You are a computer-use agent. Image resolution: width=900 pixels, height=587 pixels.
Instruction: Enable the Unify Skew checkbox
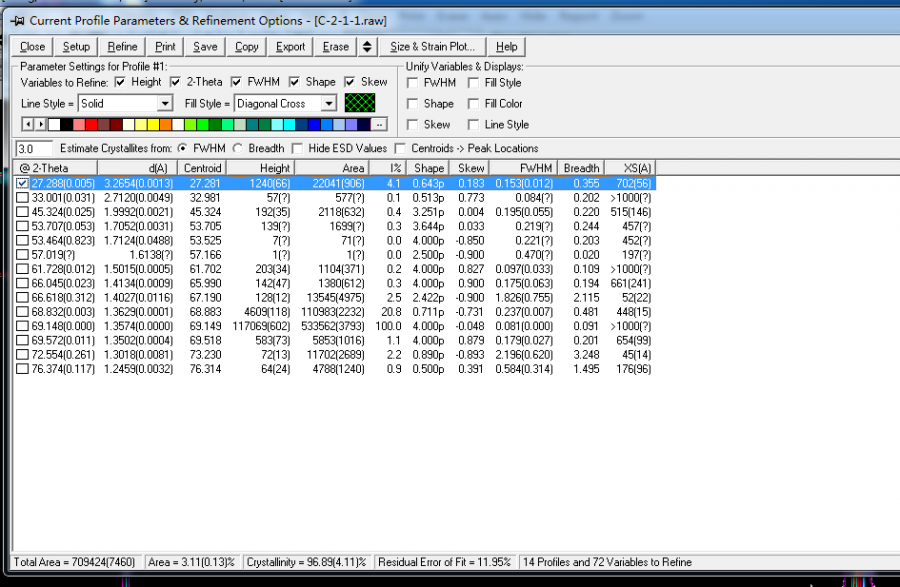[412, 125]
